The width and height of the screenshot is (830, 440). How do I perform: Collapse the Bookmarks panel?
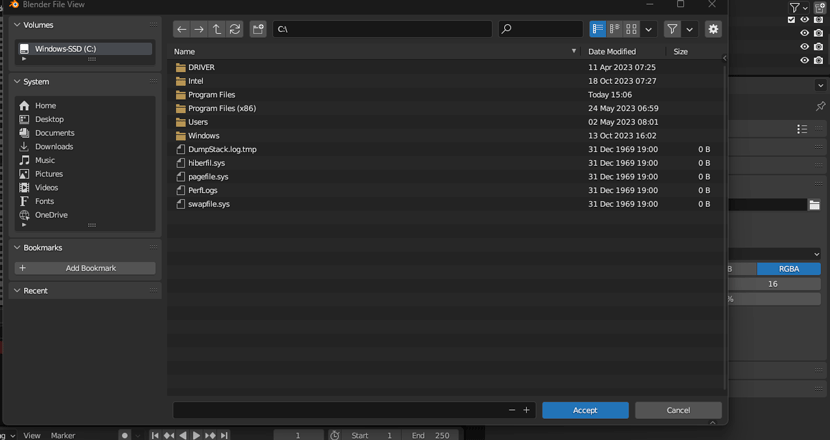17,248
